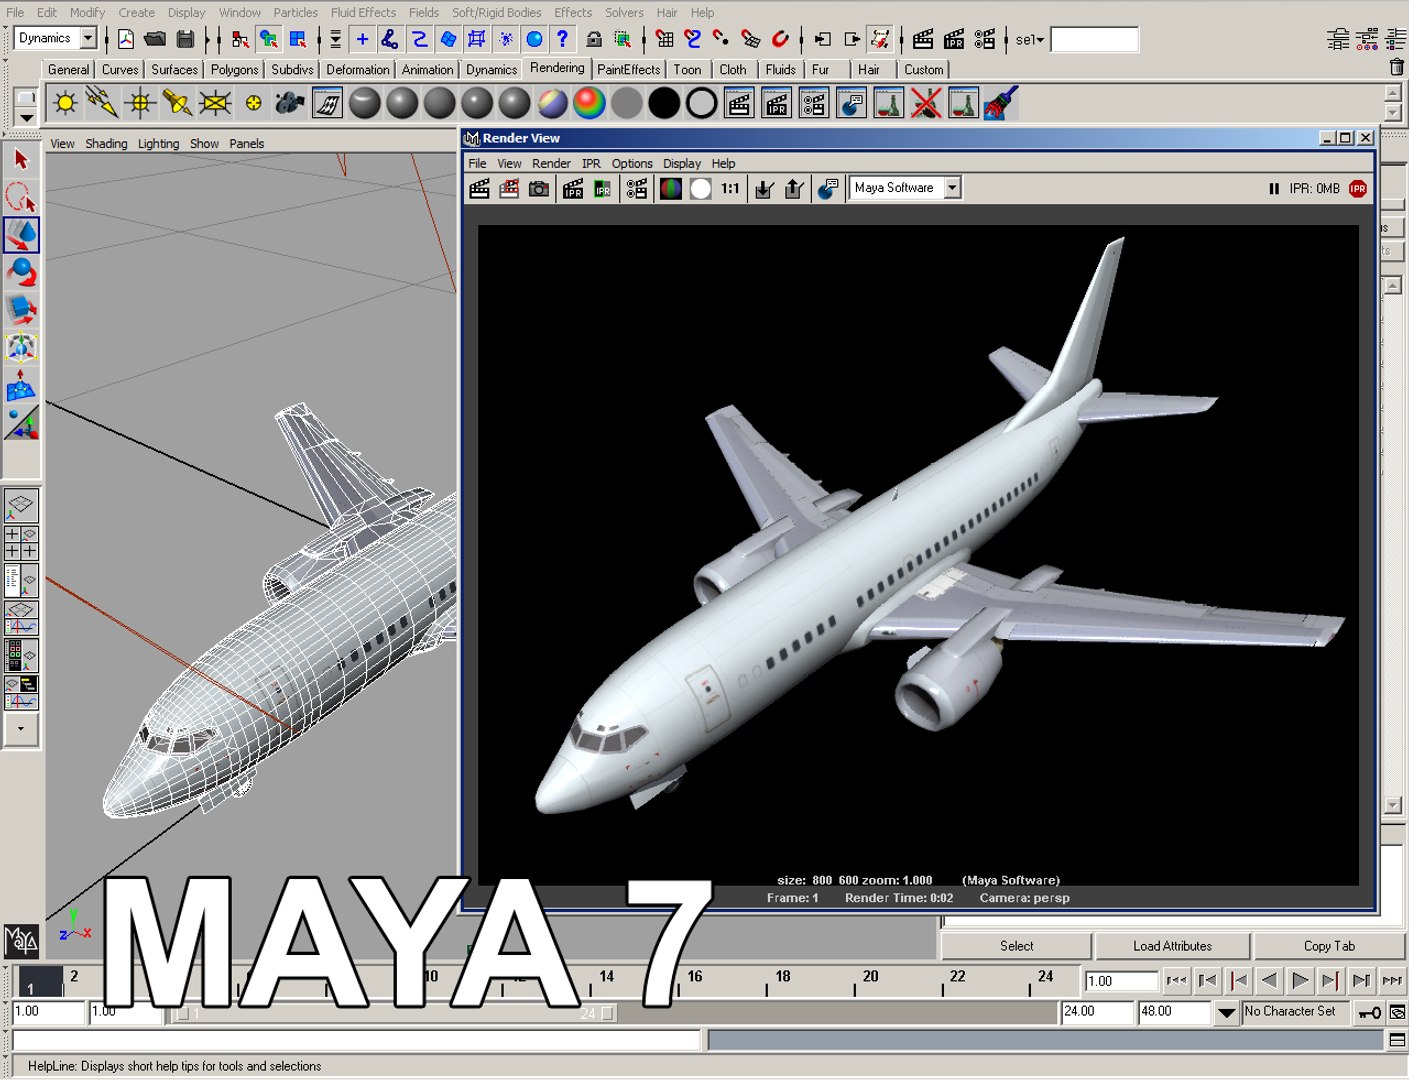The width and height of the screenshot is (1409, 1080).
Task: Create an area light from the Rendering shelf
Action: [x=214, y=103]
